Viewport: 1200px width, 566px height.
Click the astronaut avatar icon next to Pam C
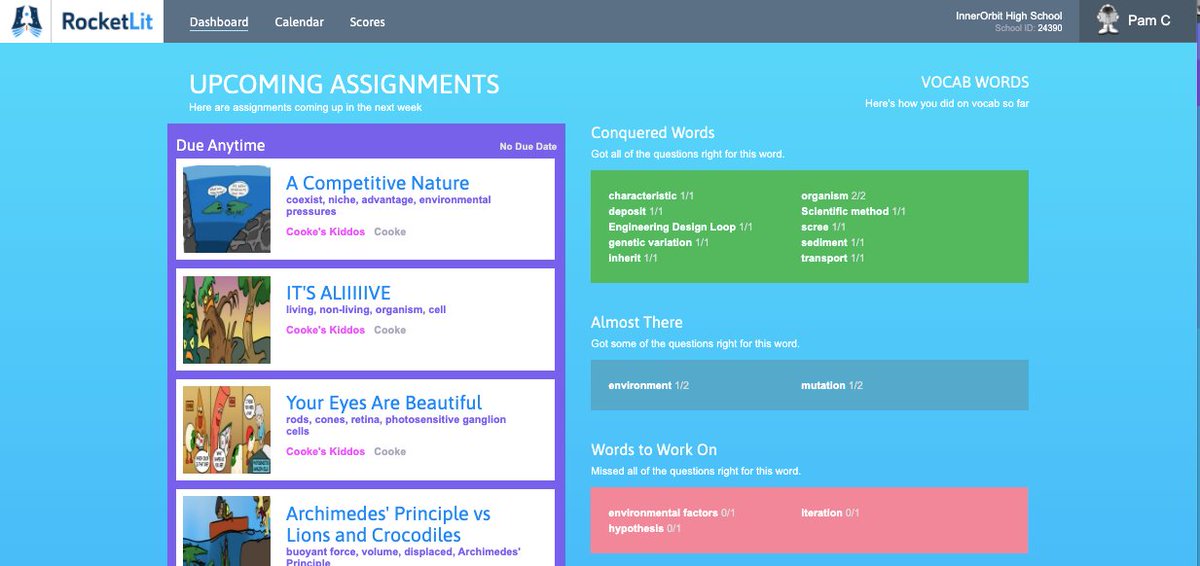tap(1106, 20)
